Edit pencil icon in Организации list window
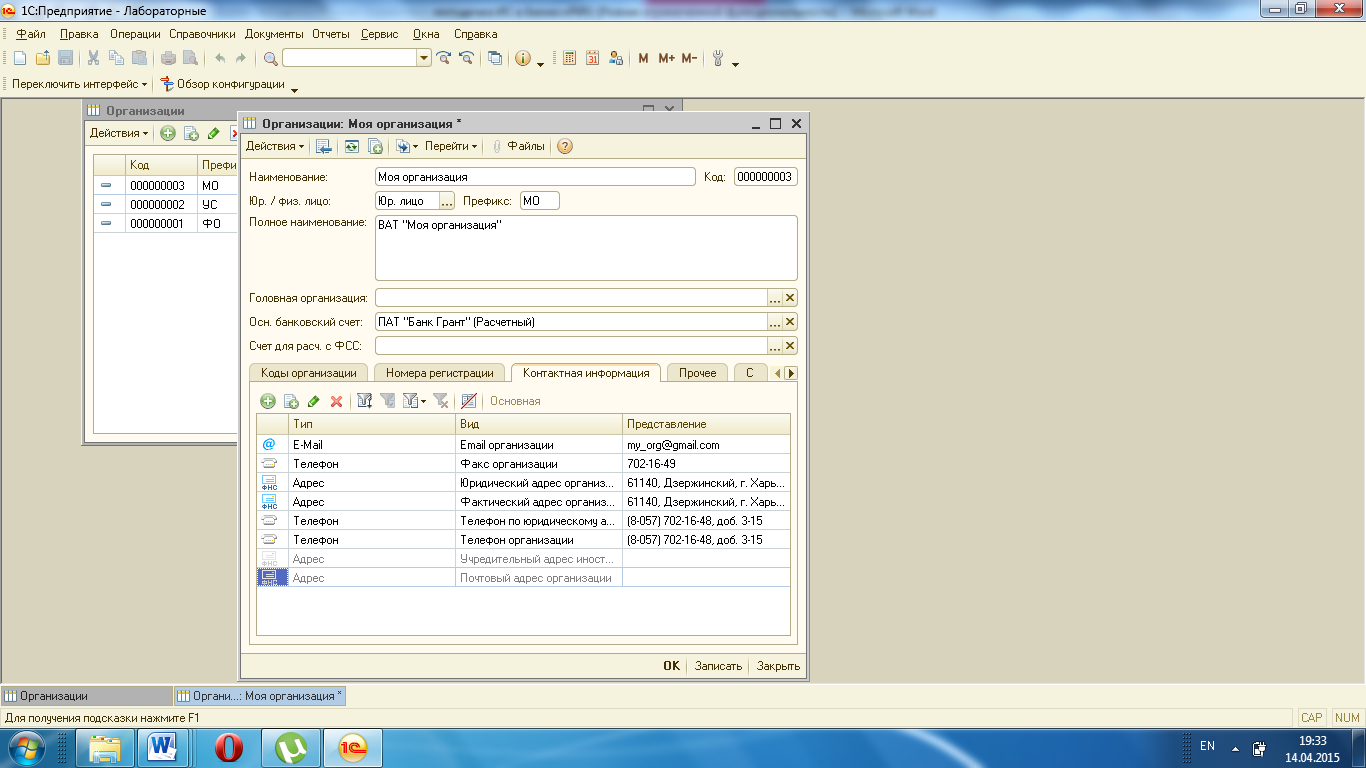1366x768 pixels. 212,133
